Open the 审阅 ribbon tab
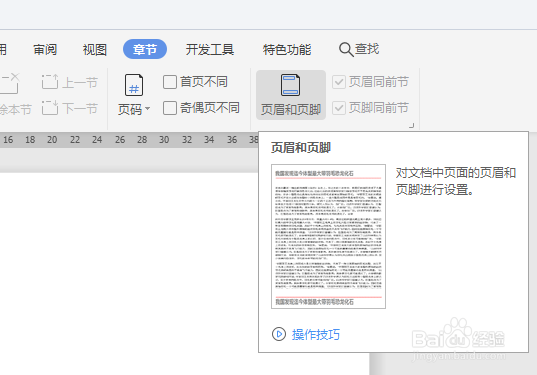537x375 pixels. point(45,50)
